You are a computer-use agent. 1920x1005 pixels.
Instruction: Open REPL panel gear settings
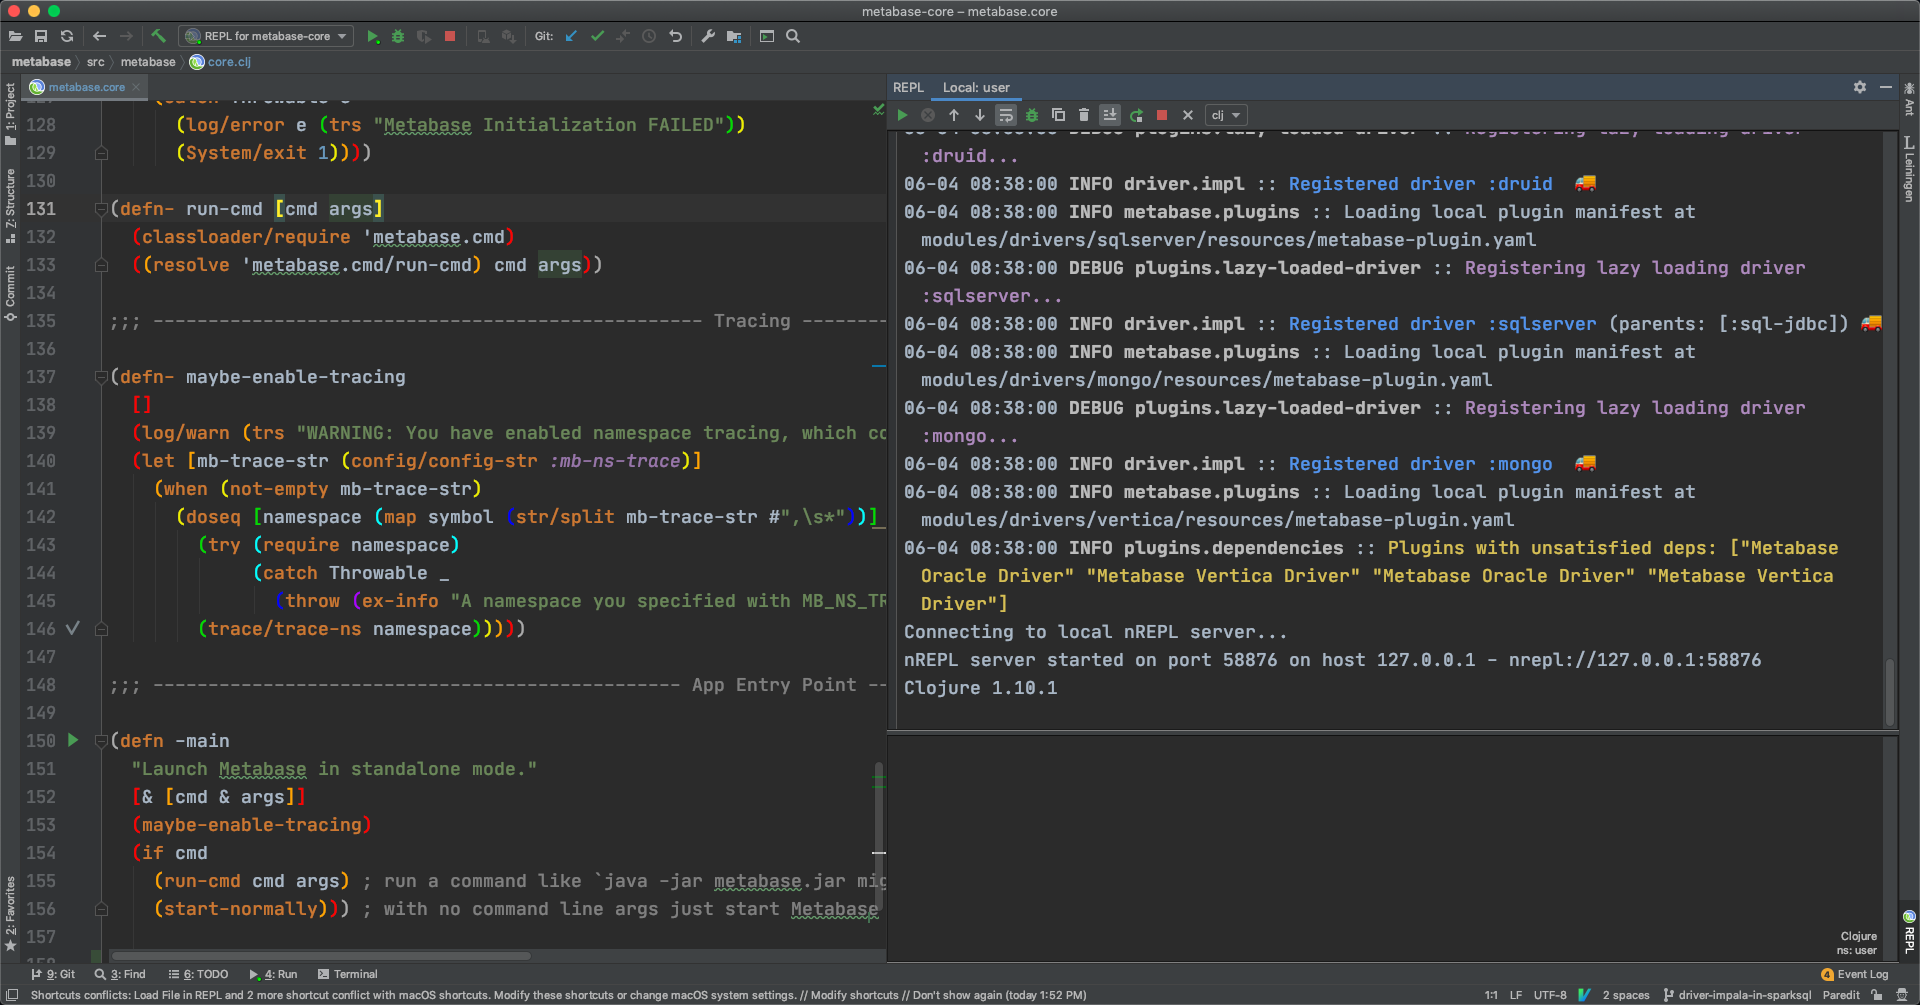point(1860,87)
